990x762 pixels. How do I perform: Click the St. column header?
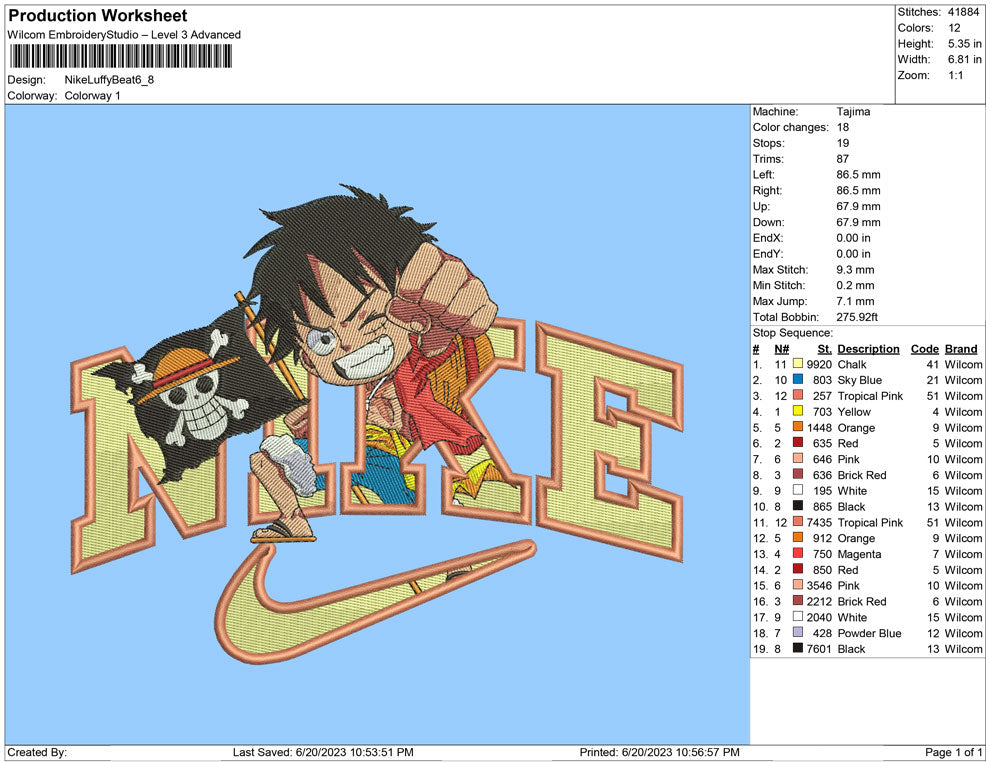[825, 348]
